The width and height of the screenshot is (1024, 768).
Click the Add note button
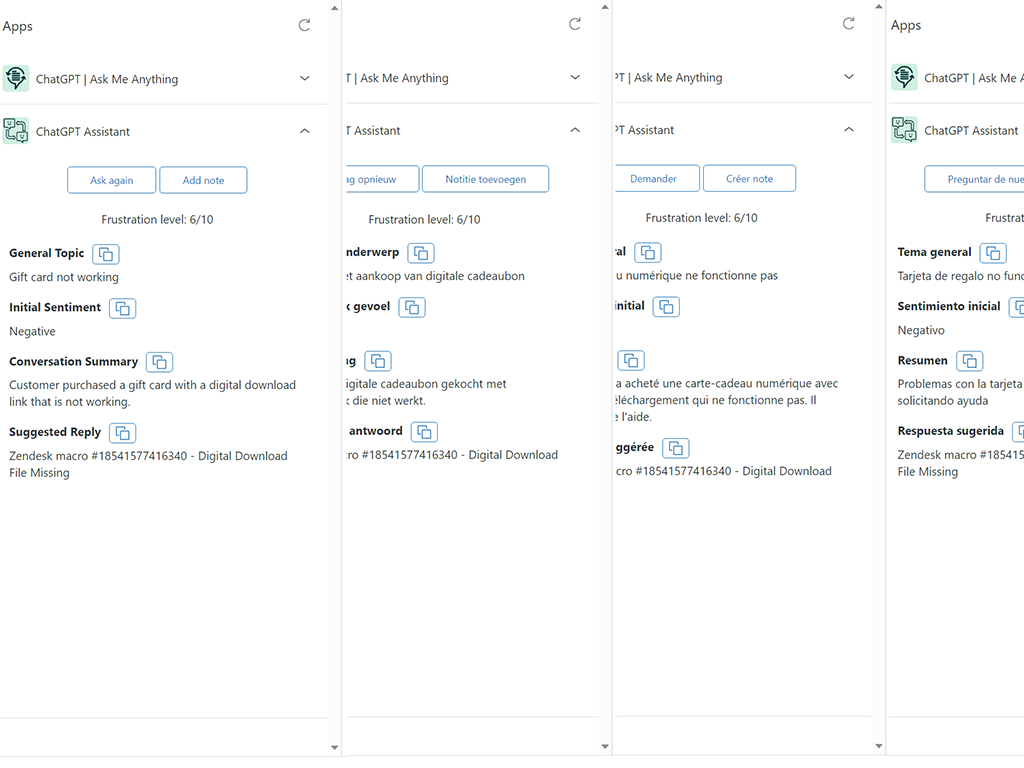203,180
